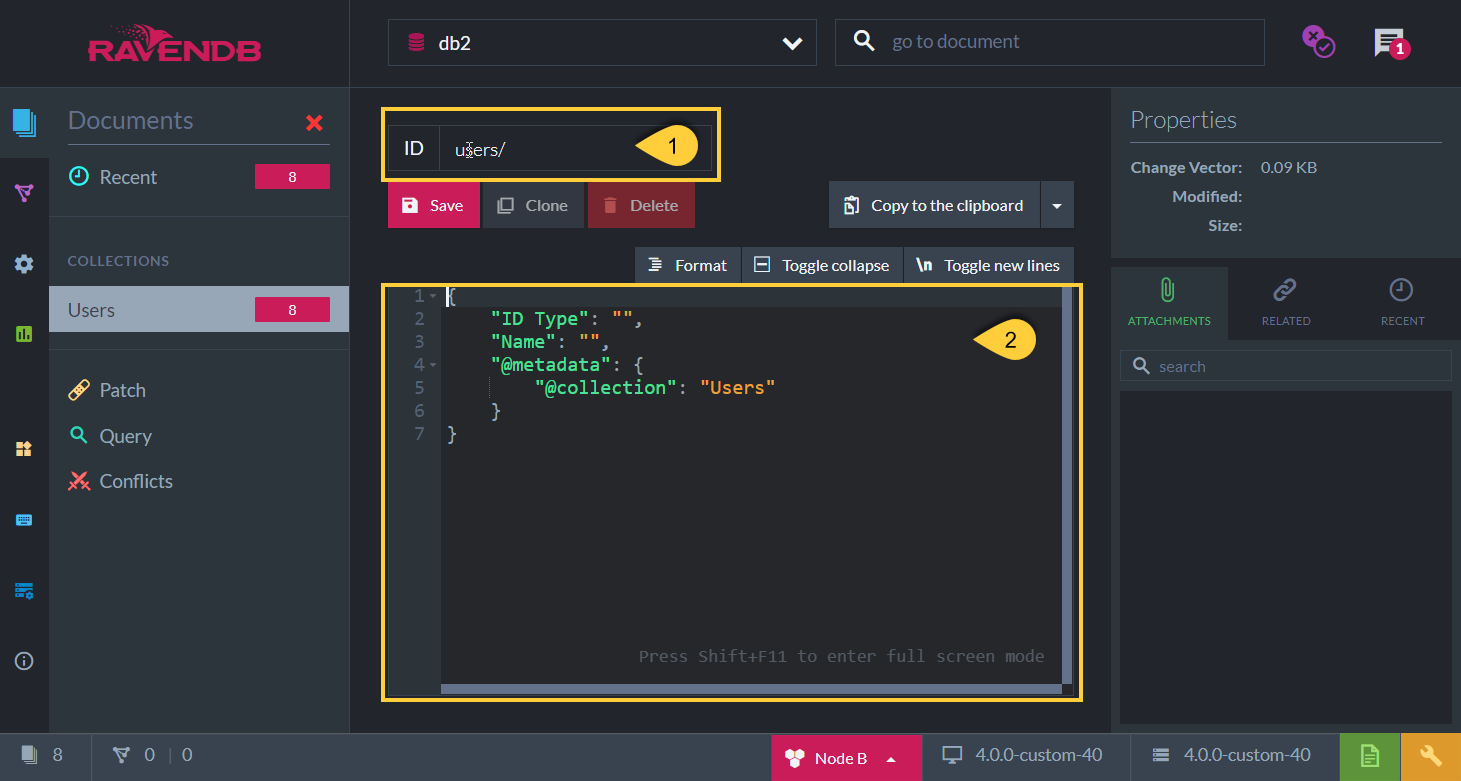
Task: Clone the document
Action: (x=533, y=205)
